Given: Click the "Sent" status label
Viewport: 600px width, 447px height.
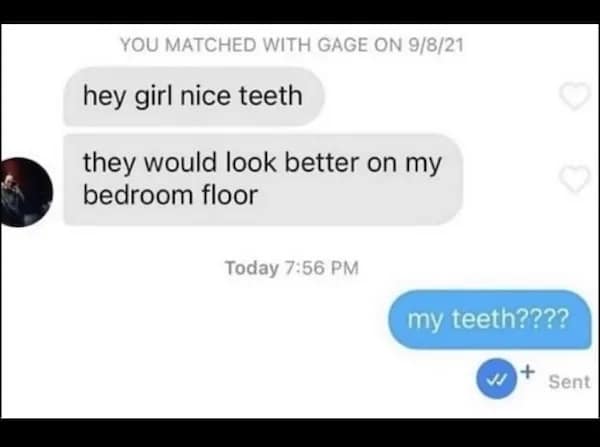Looking at the screenshot, I should [569, 382].
